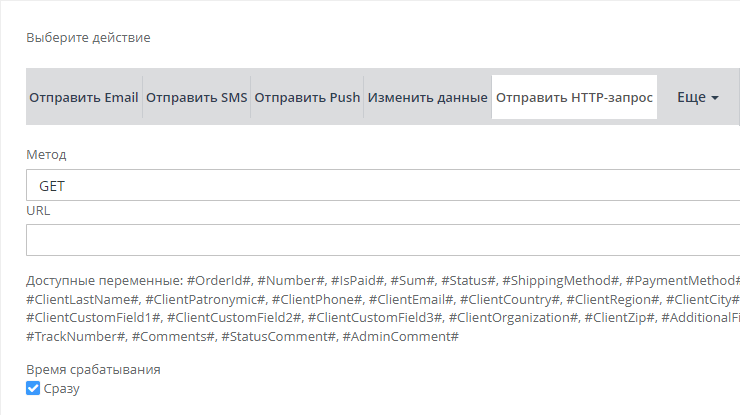This screenshot has width=740, height=415.
Task: Click the #Status# variable
Action: pos(469,281)
